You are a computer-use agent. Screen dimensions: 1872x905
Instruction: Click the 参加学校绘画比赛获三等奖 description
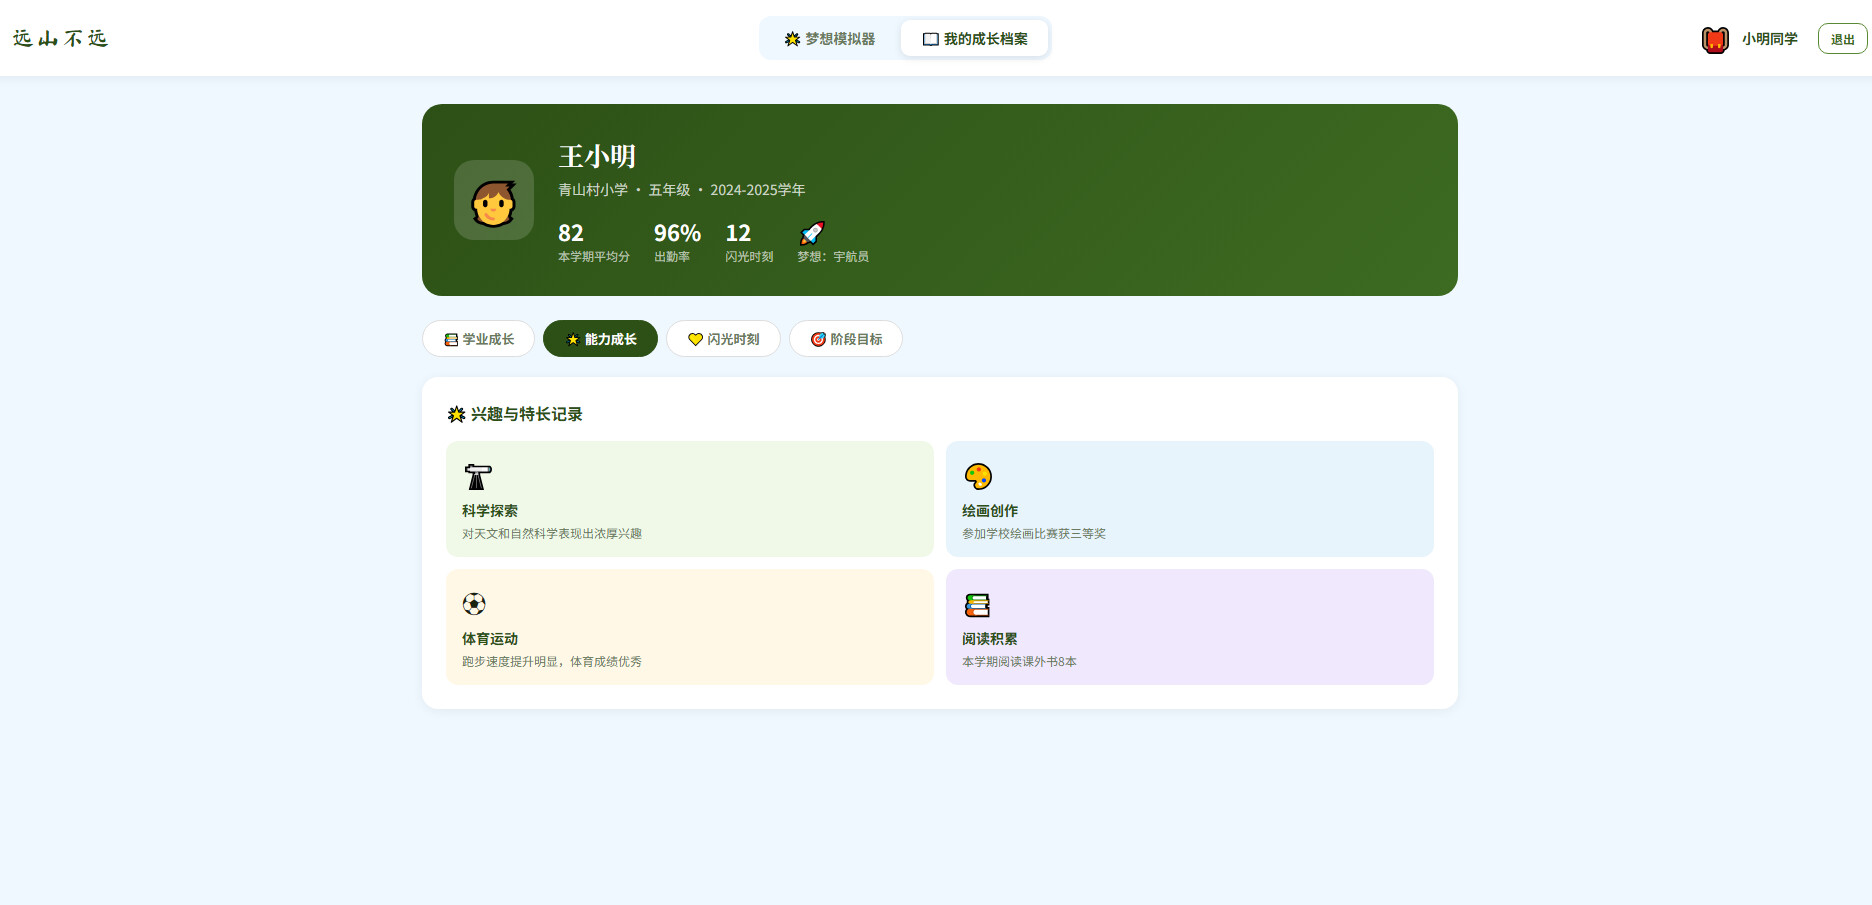click(1034, 534)
